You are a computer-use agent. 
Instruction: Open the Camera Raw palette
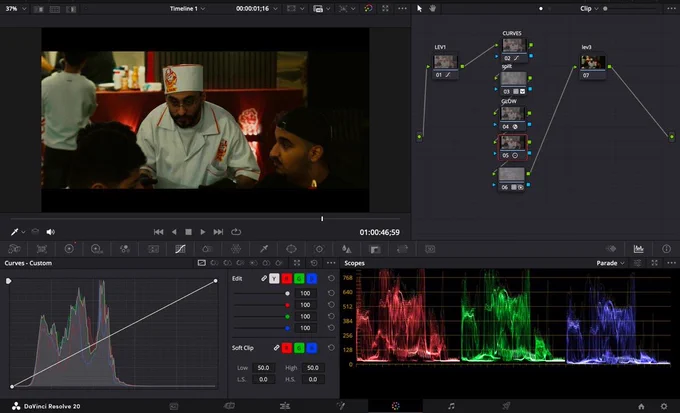click(x=14, y=249)
